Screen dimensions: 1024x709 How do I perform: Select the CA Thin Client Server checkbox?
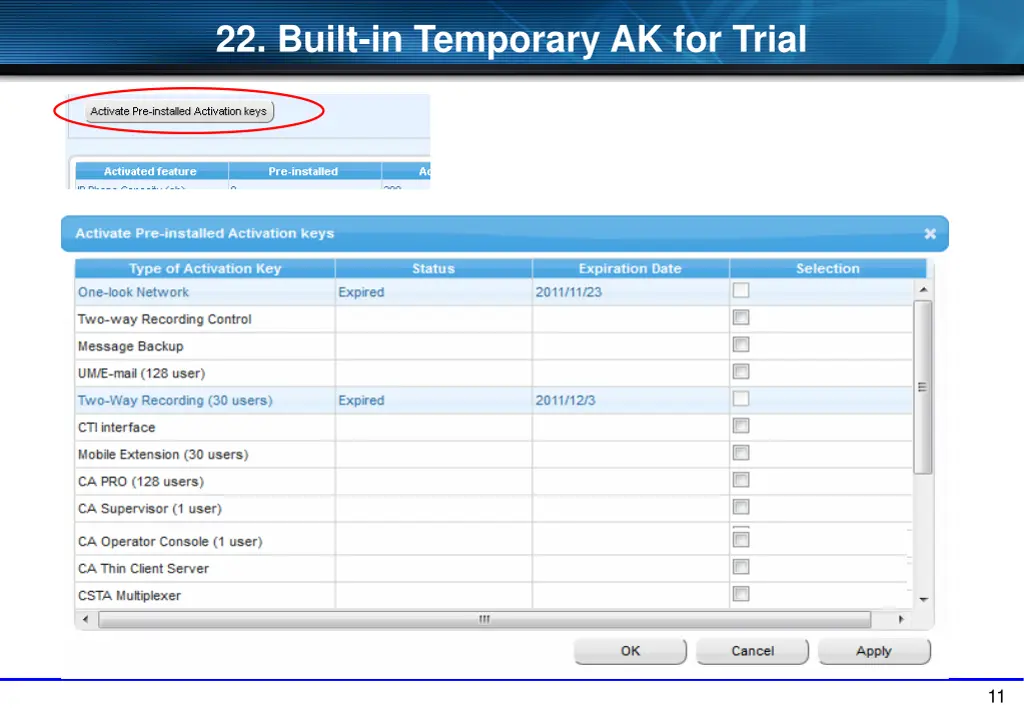point(741,567)
